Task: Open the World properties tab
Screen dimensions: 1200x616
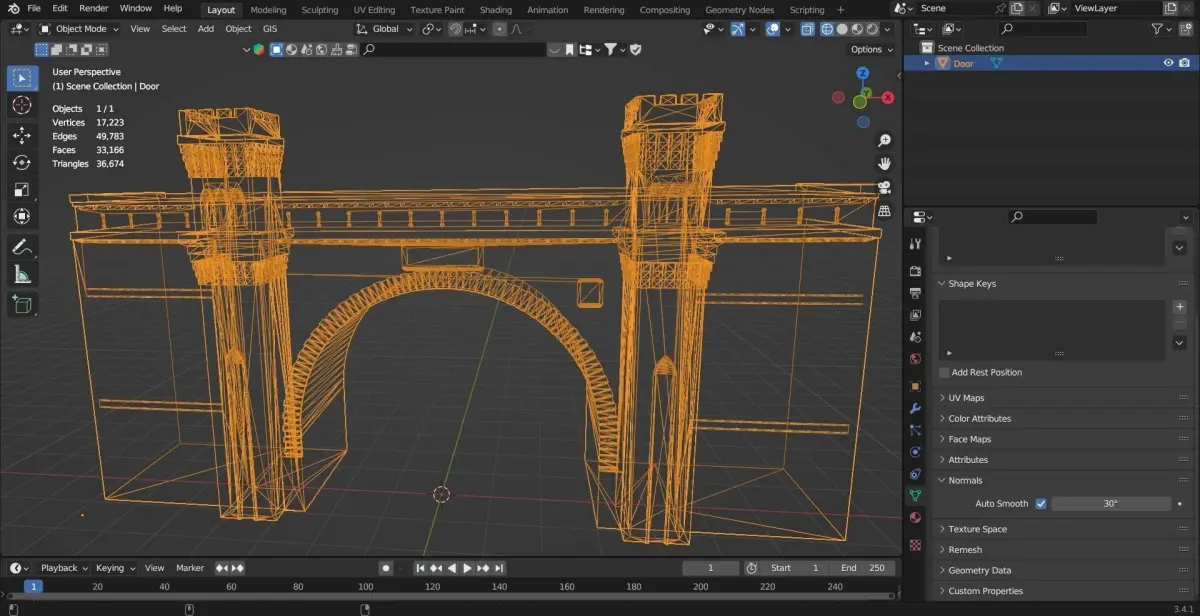Action: (x=915, y=359)
